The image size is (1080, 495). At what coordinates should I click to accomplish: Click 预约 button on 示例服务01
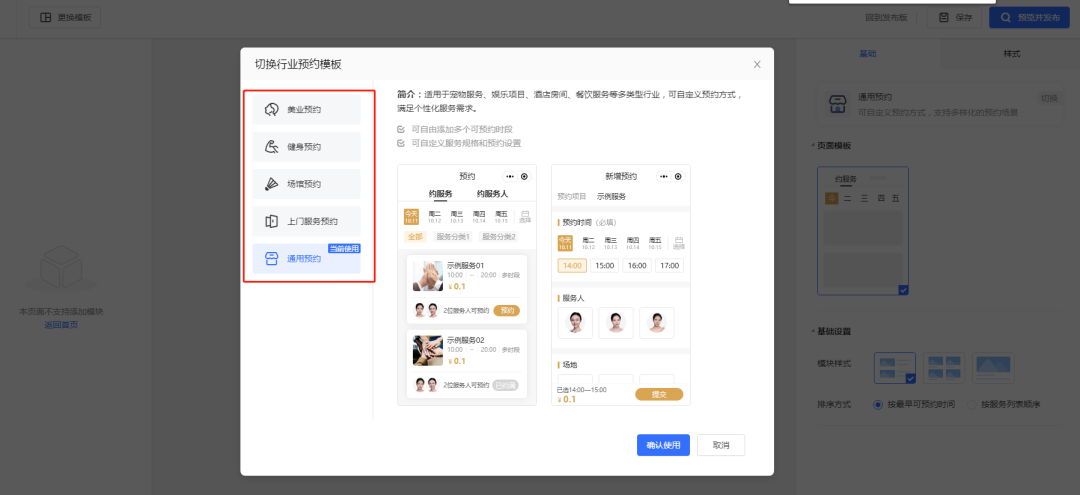(507, 310)
